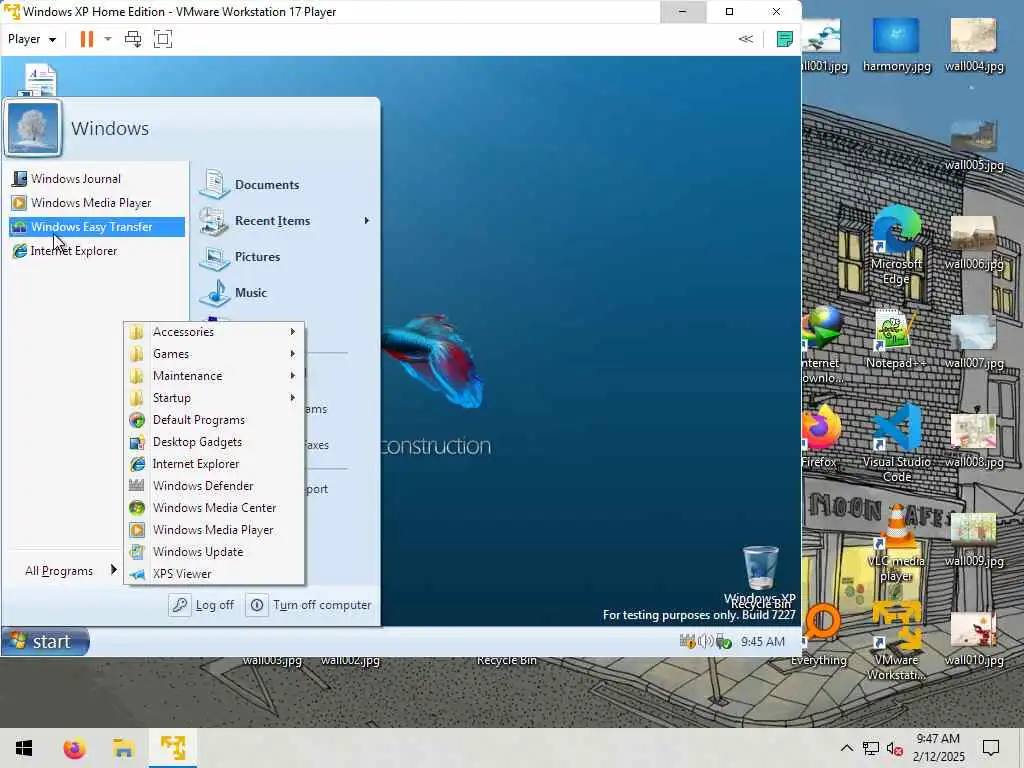Open Everything search shortcut
Screen dimensions: 1024x768
pyautogui.click(x=820, y=635)
